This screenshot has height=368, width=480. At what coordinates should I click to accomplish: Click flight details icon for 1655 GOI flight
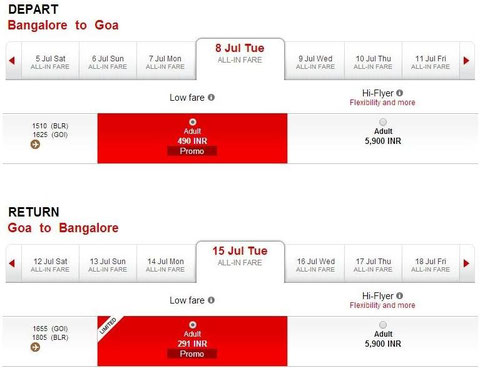tap(35, 347)
